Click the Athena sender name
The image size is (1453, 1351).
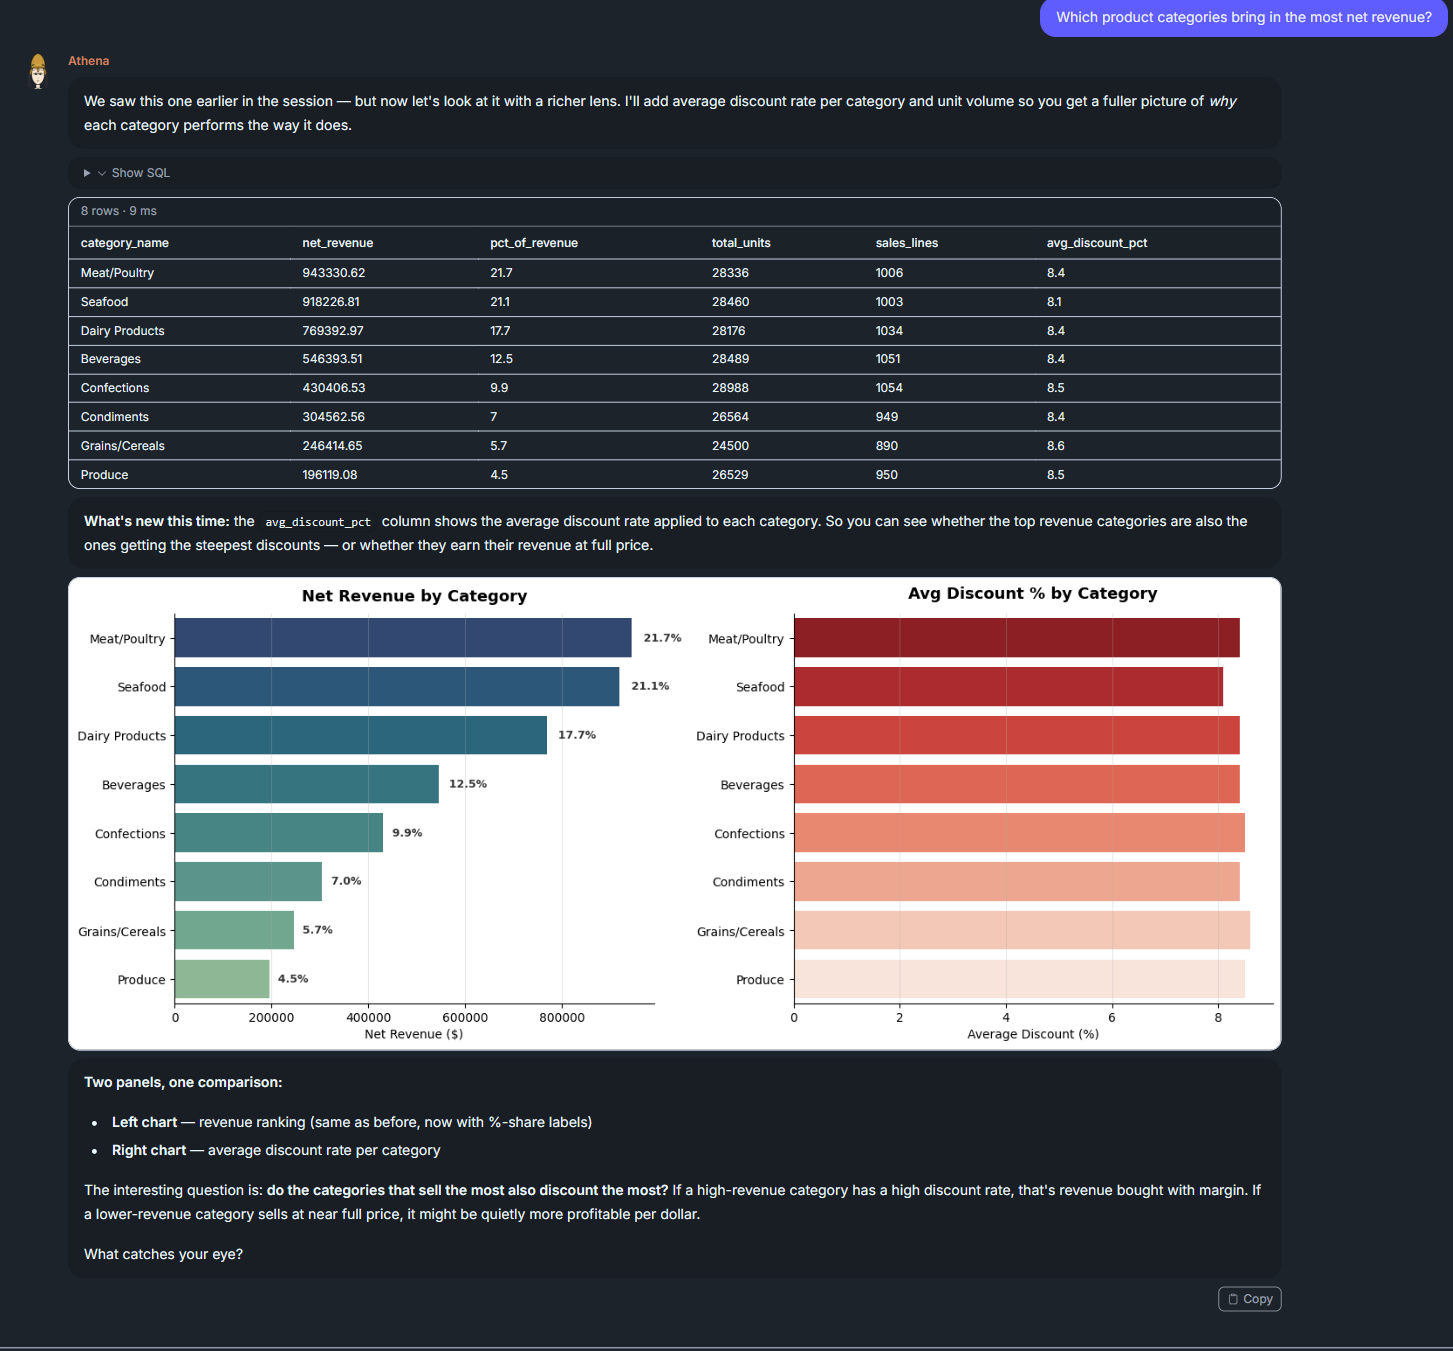click(x=89, y=61)
